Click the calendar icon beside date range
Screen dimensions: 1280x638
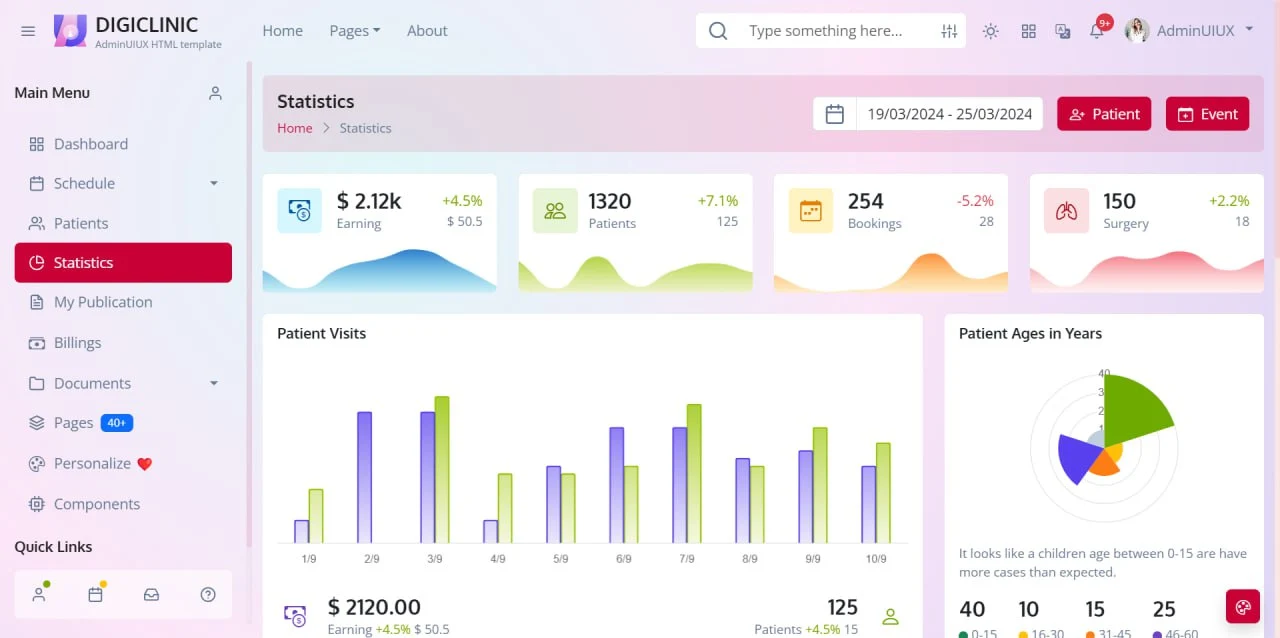coord(835,114)
